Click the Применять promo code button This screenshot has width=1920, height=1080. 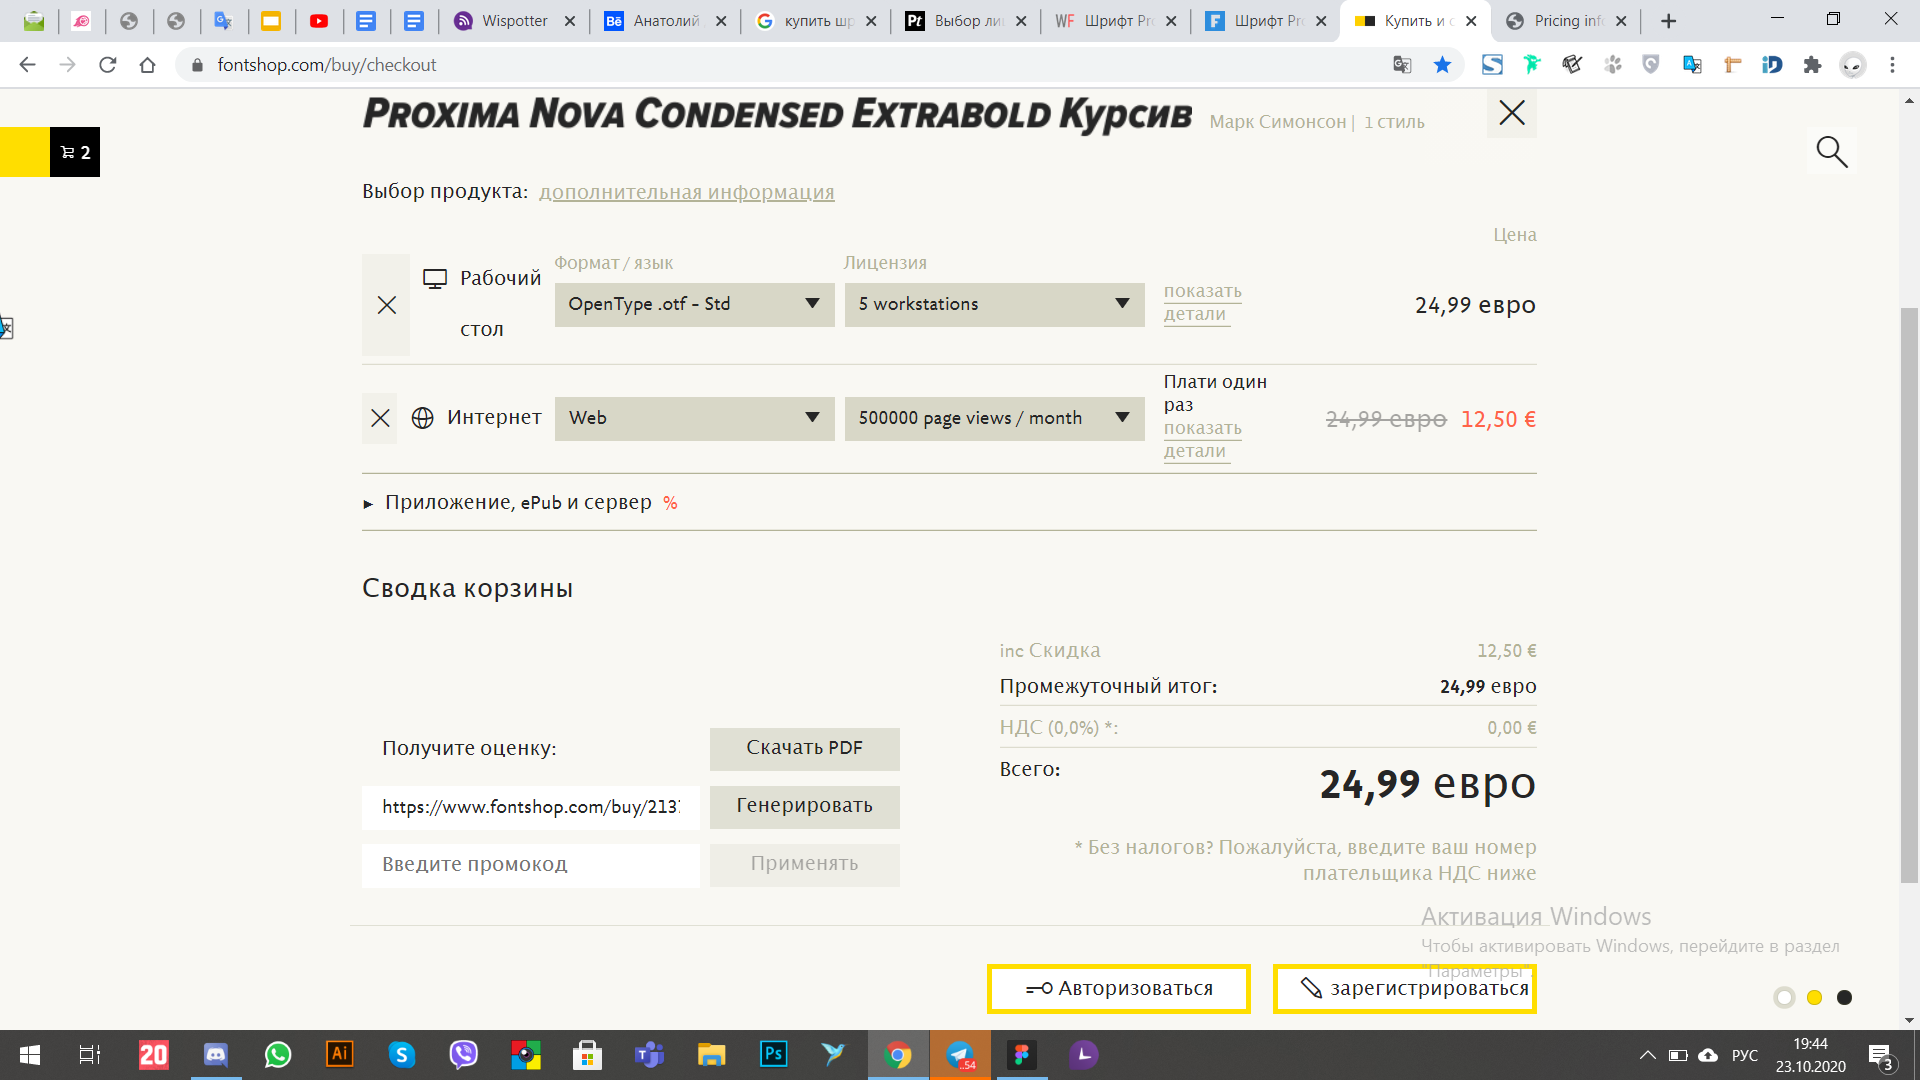click(804, 864)
